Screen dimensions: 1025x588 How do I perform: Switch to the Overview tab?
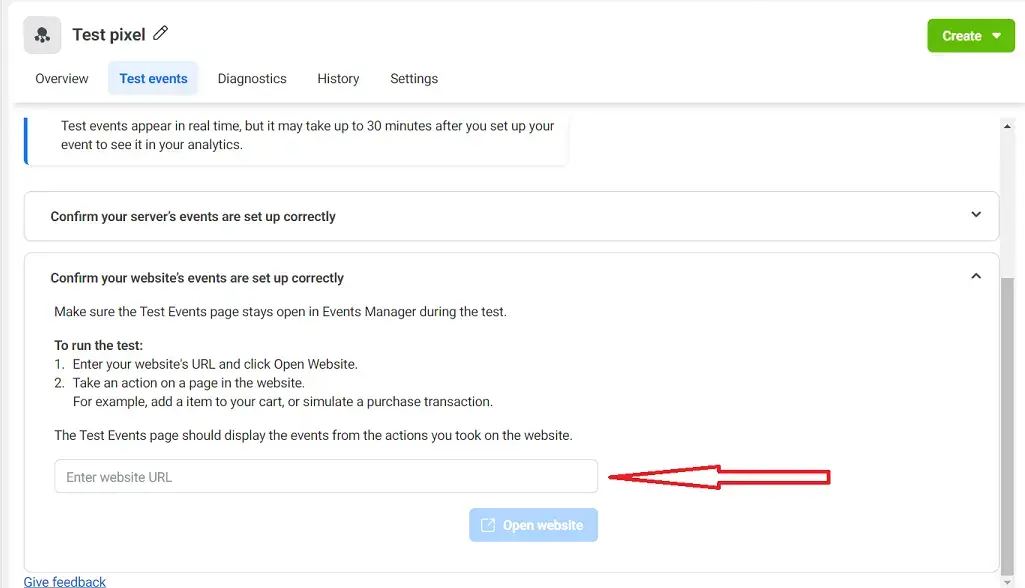61,78
